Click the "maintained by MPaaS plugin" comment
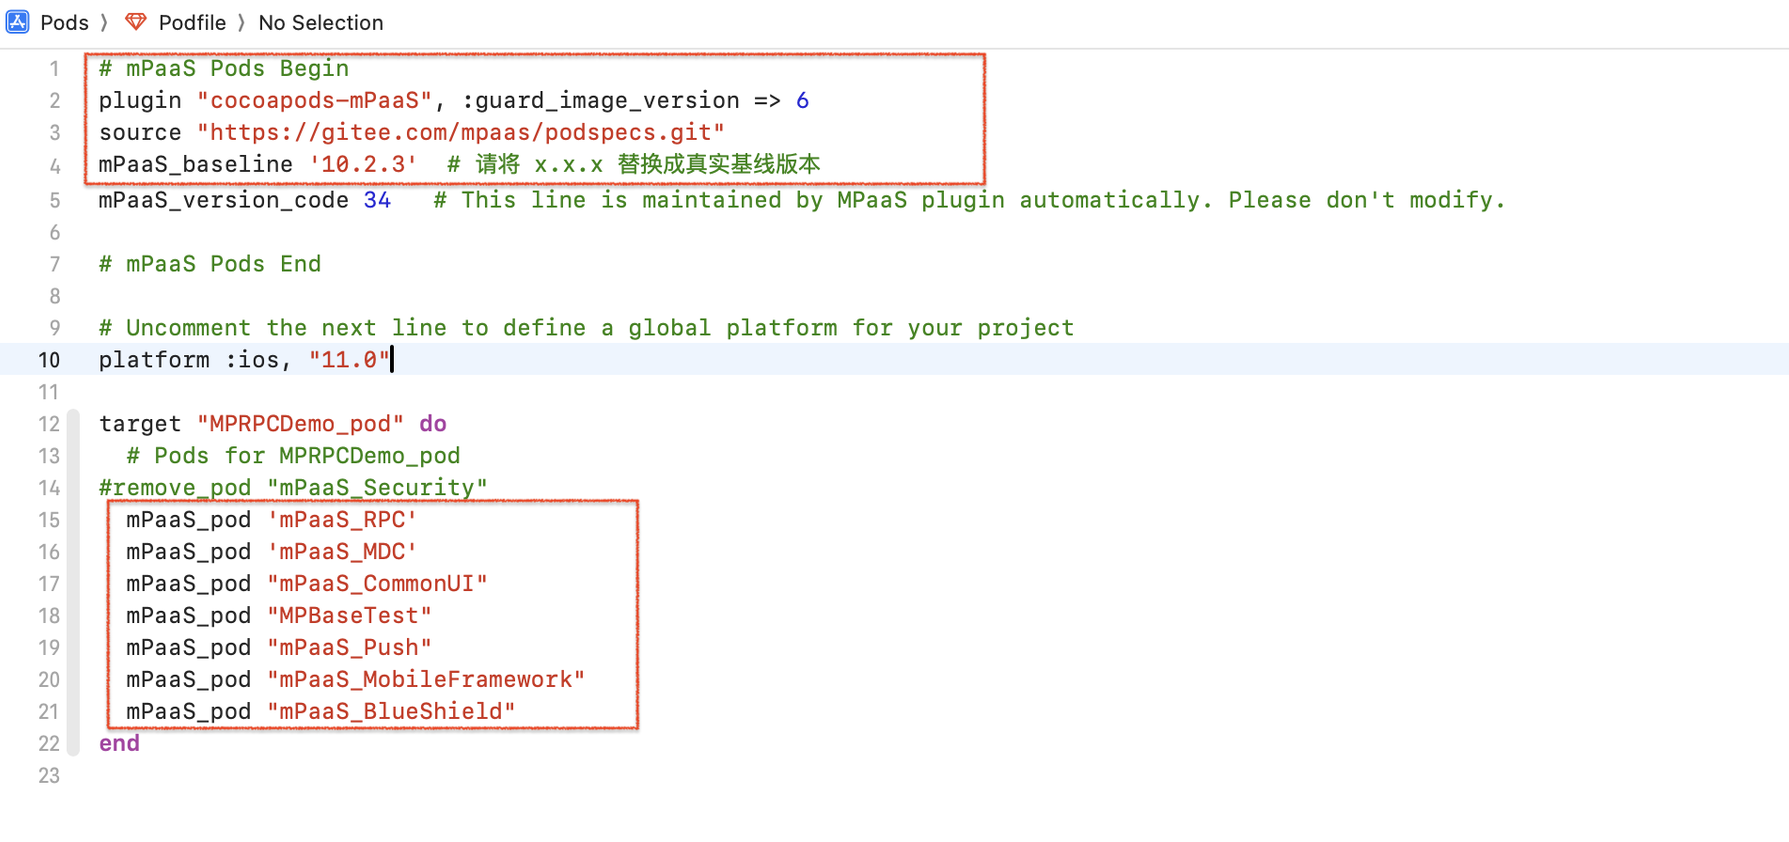This screenshot has width=1789, height=842. 969,200
